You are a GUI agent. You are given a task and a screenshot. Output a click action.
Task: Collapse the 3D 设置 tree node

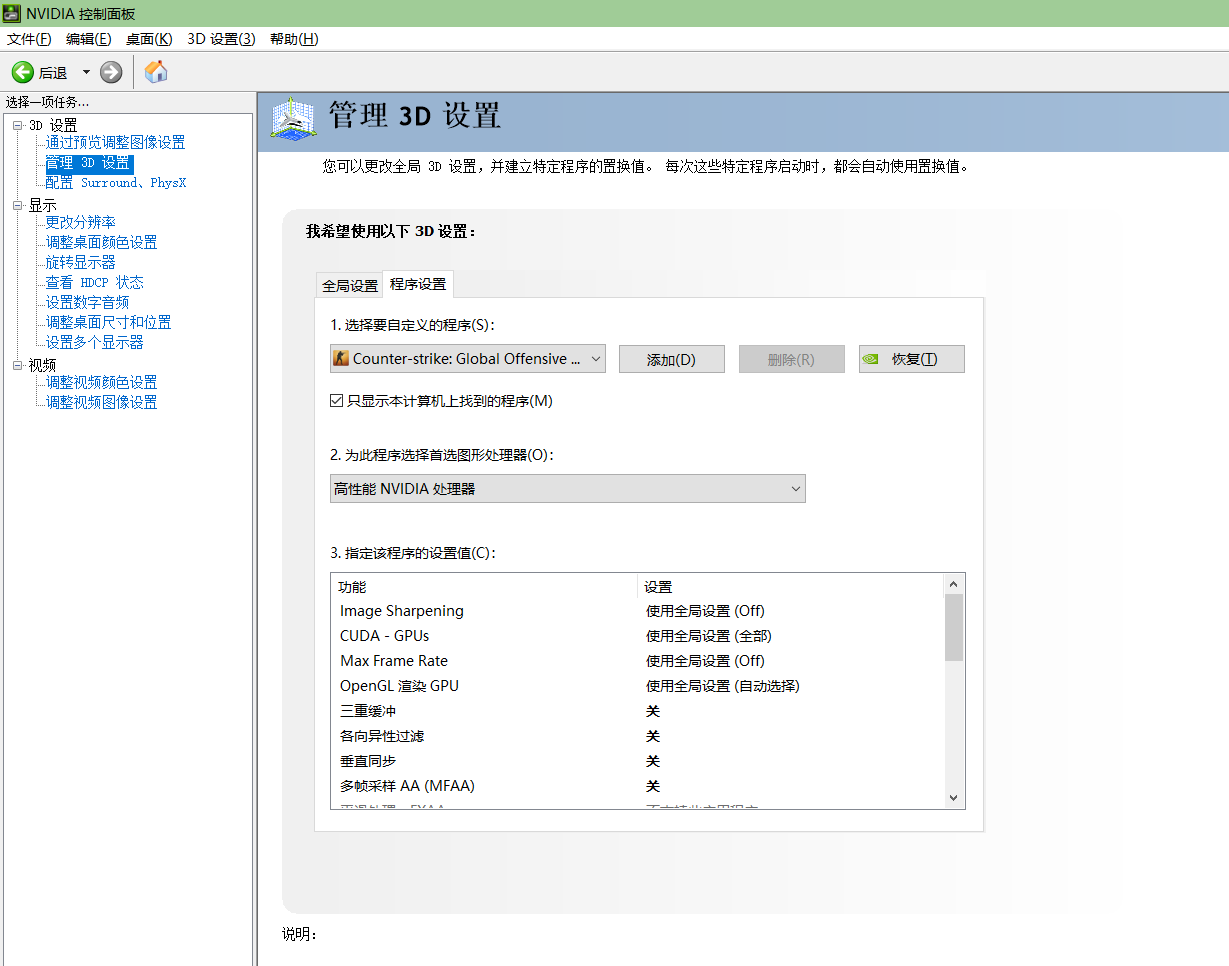(x=18, y=125)
